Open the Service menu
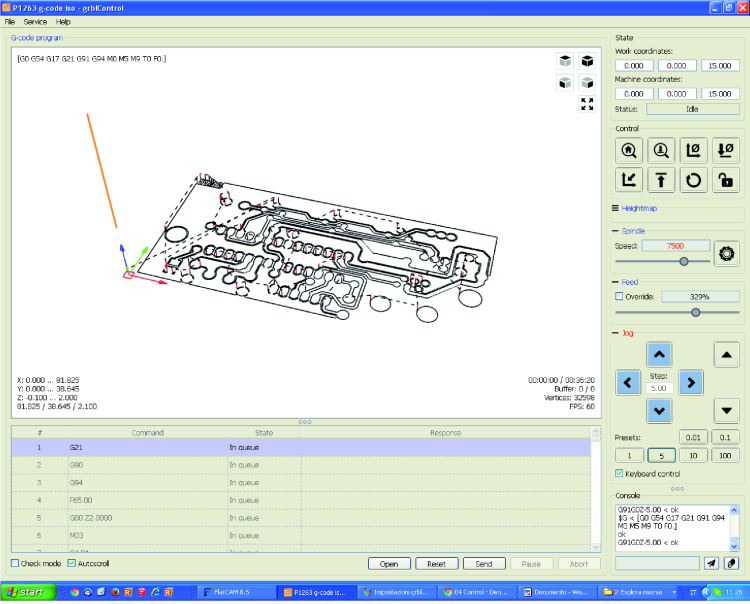This screenshot has height=604, width=750. click(35, 22)
